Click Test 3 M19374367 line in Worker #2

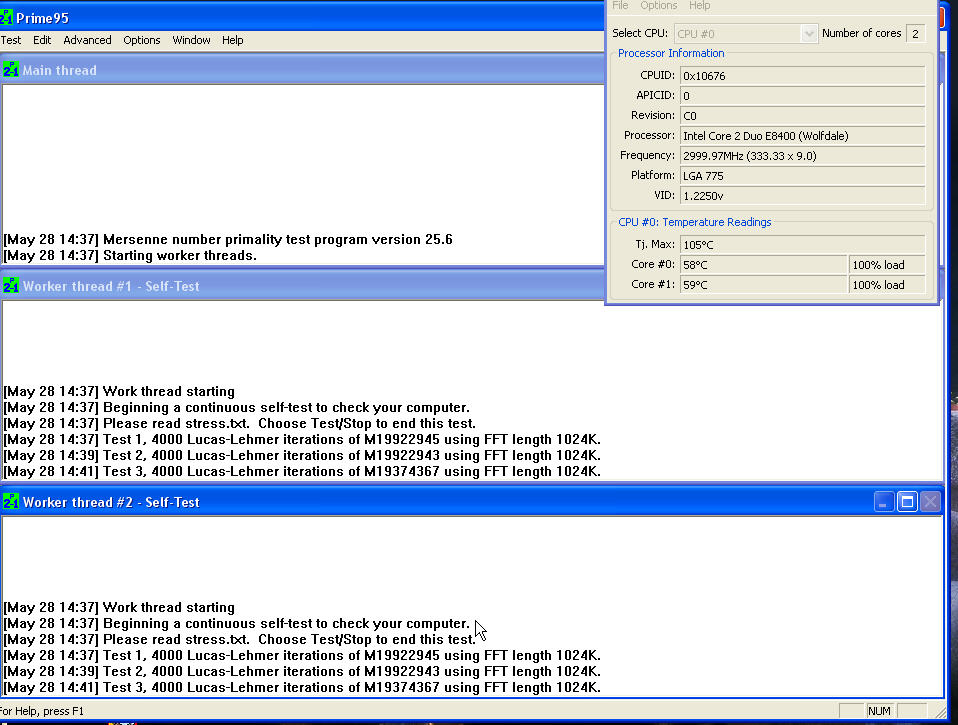pyautogui.click(x=302, y=687)
